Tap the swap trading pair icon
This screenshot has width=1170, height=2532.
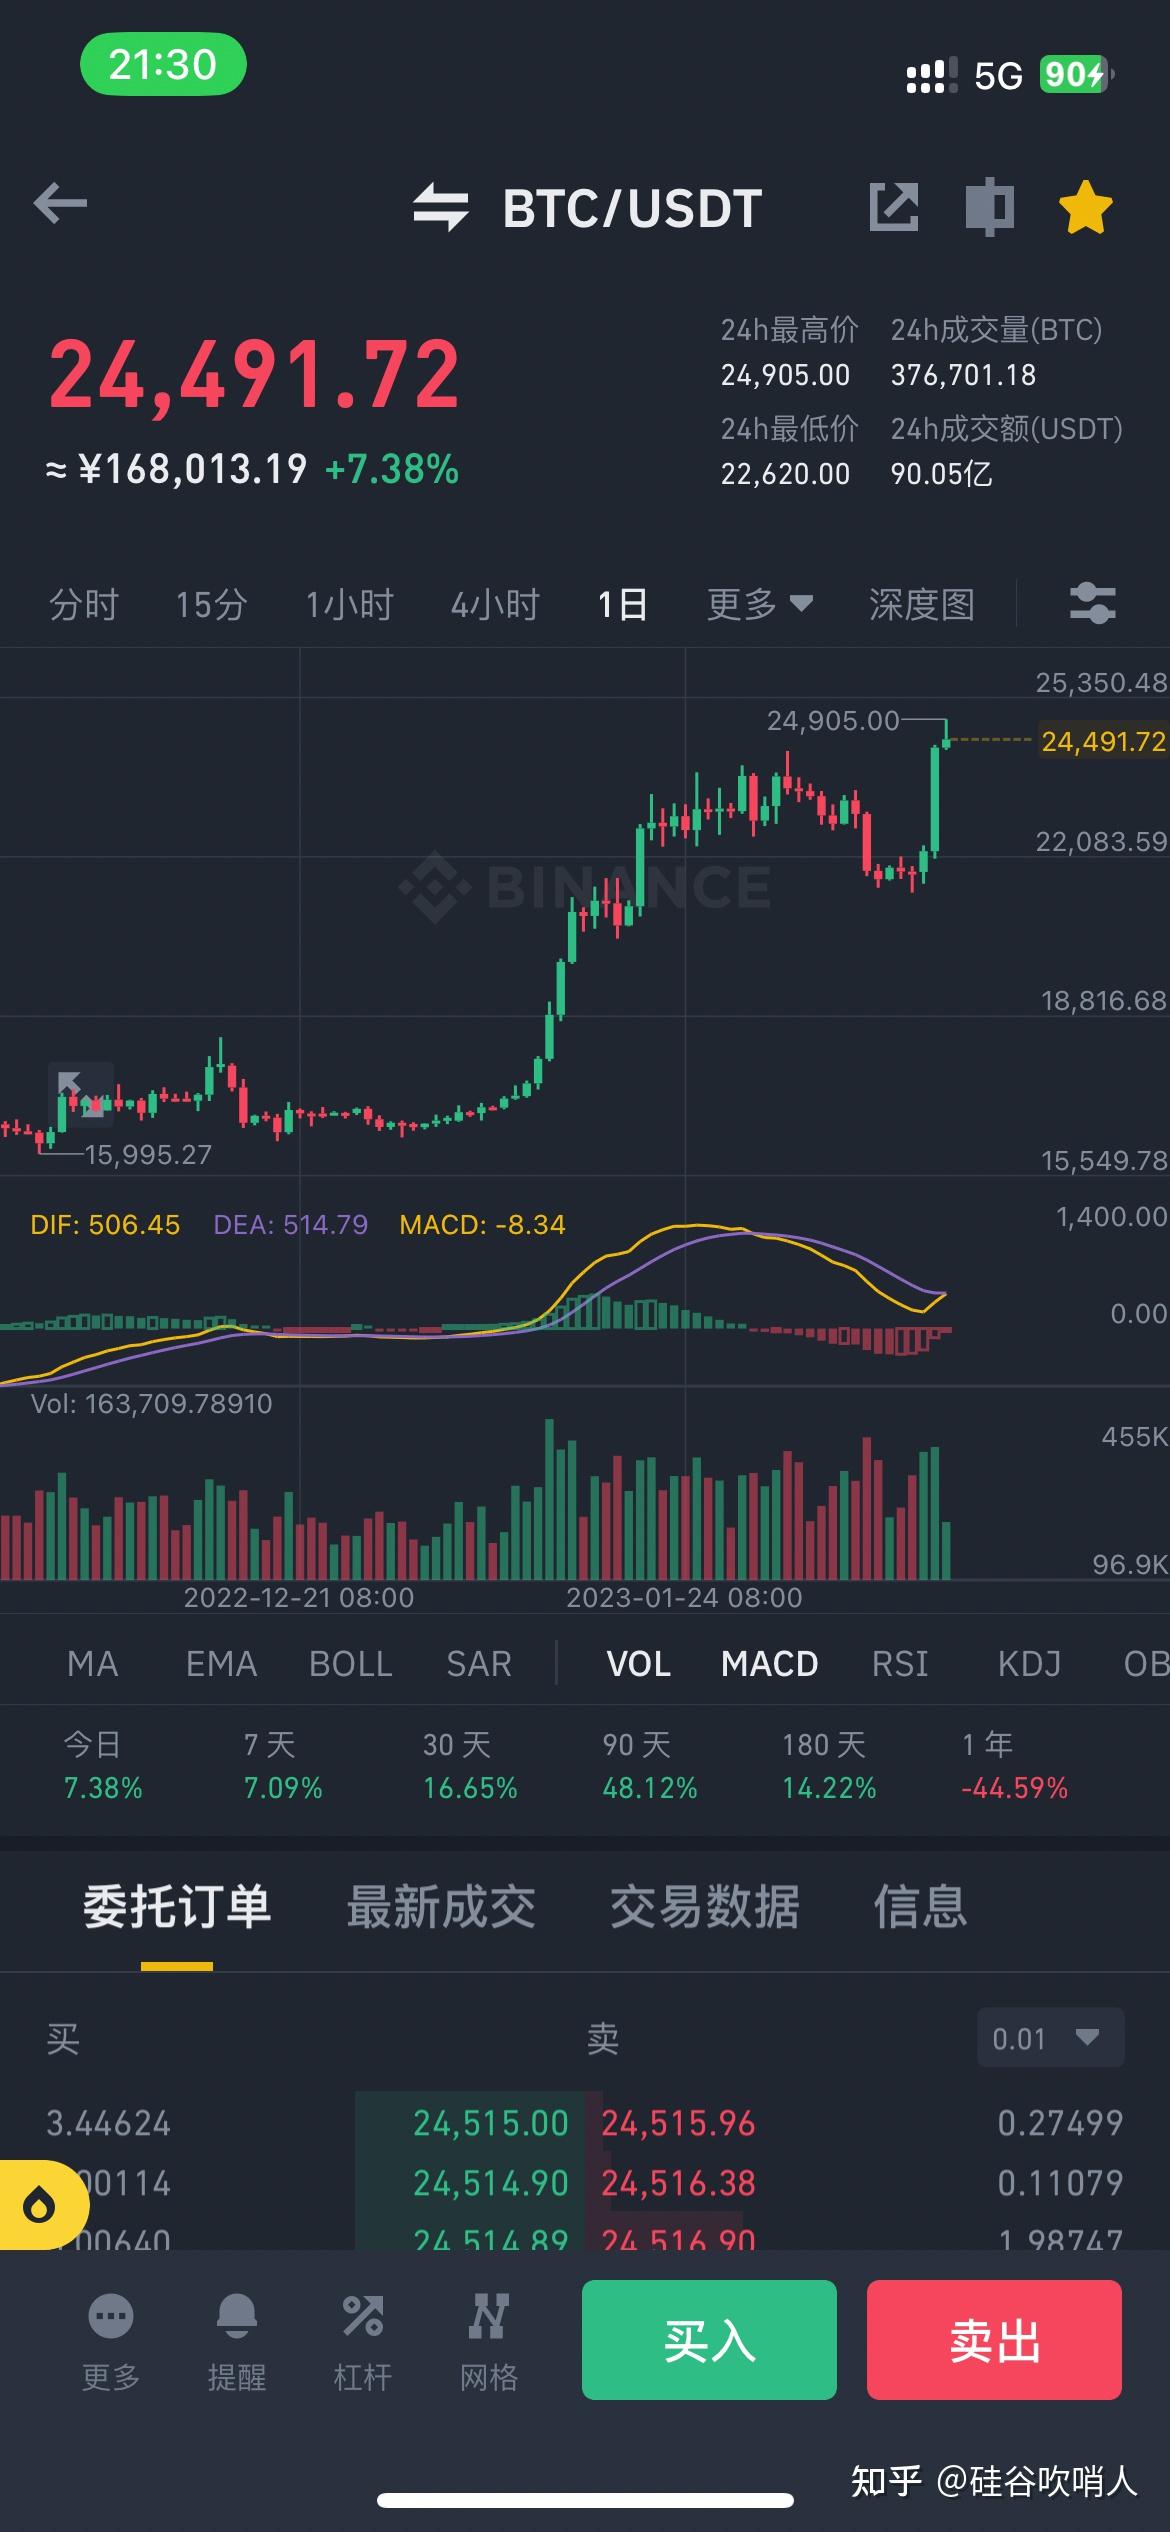[x=441, y=207]
